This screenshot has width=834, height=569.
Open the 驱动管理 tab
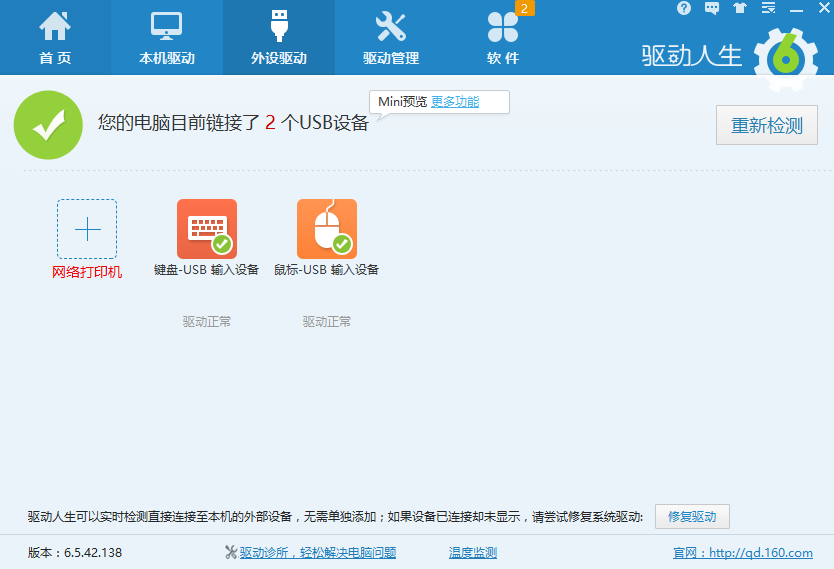391,38
